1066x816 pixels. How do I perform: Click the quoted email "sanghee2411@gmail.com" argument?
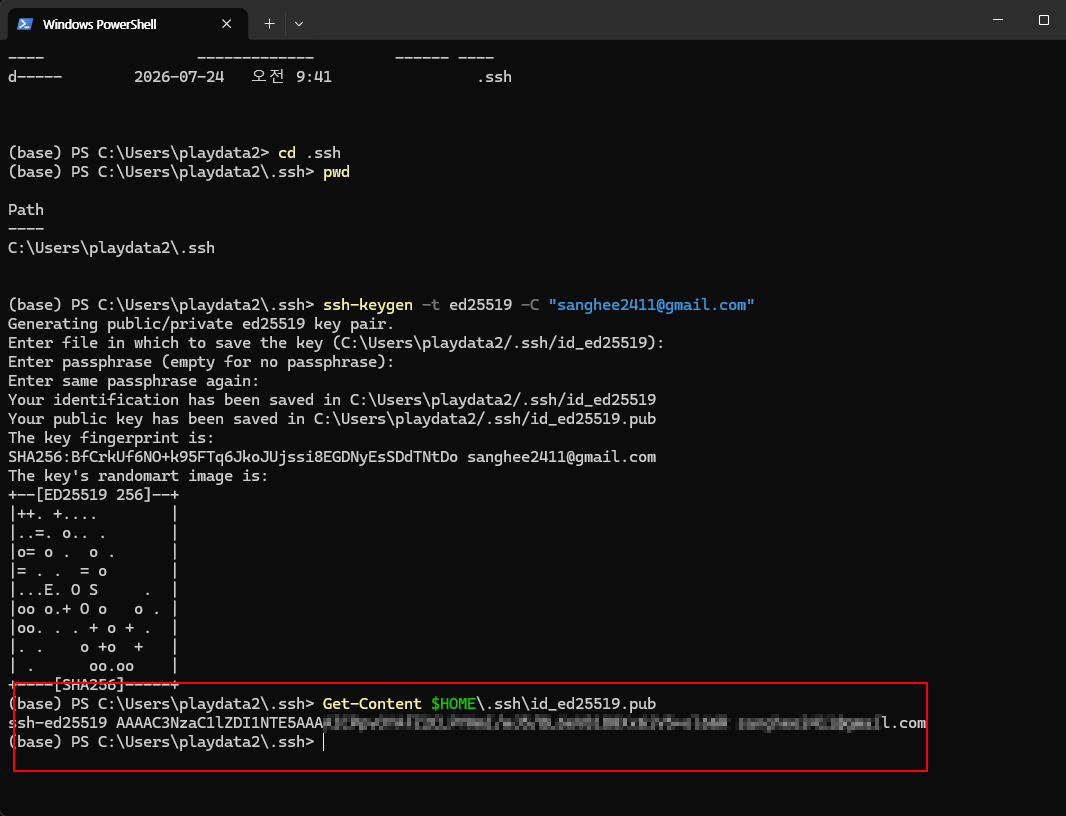(651, 305)
